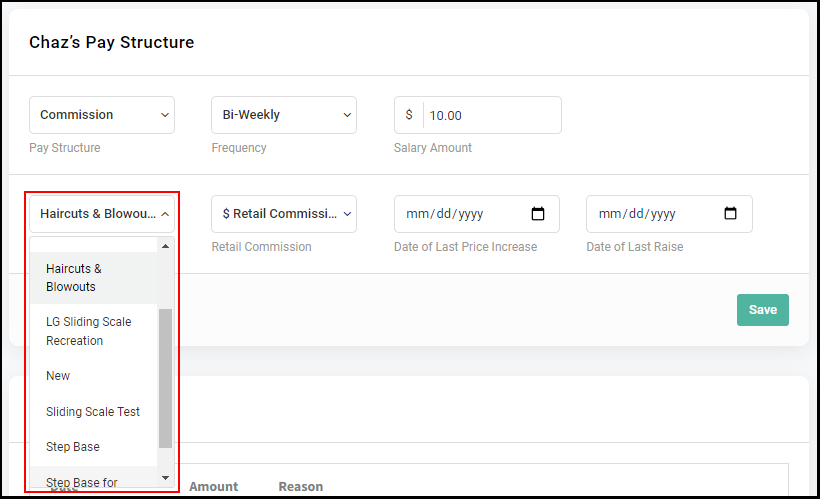The image size is (820, 499).
Task: Open the Bi-Weekly Frequency dropdown
Action: [x=284, y=115]
